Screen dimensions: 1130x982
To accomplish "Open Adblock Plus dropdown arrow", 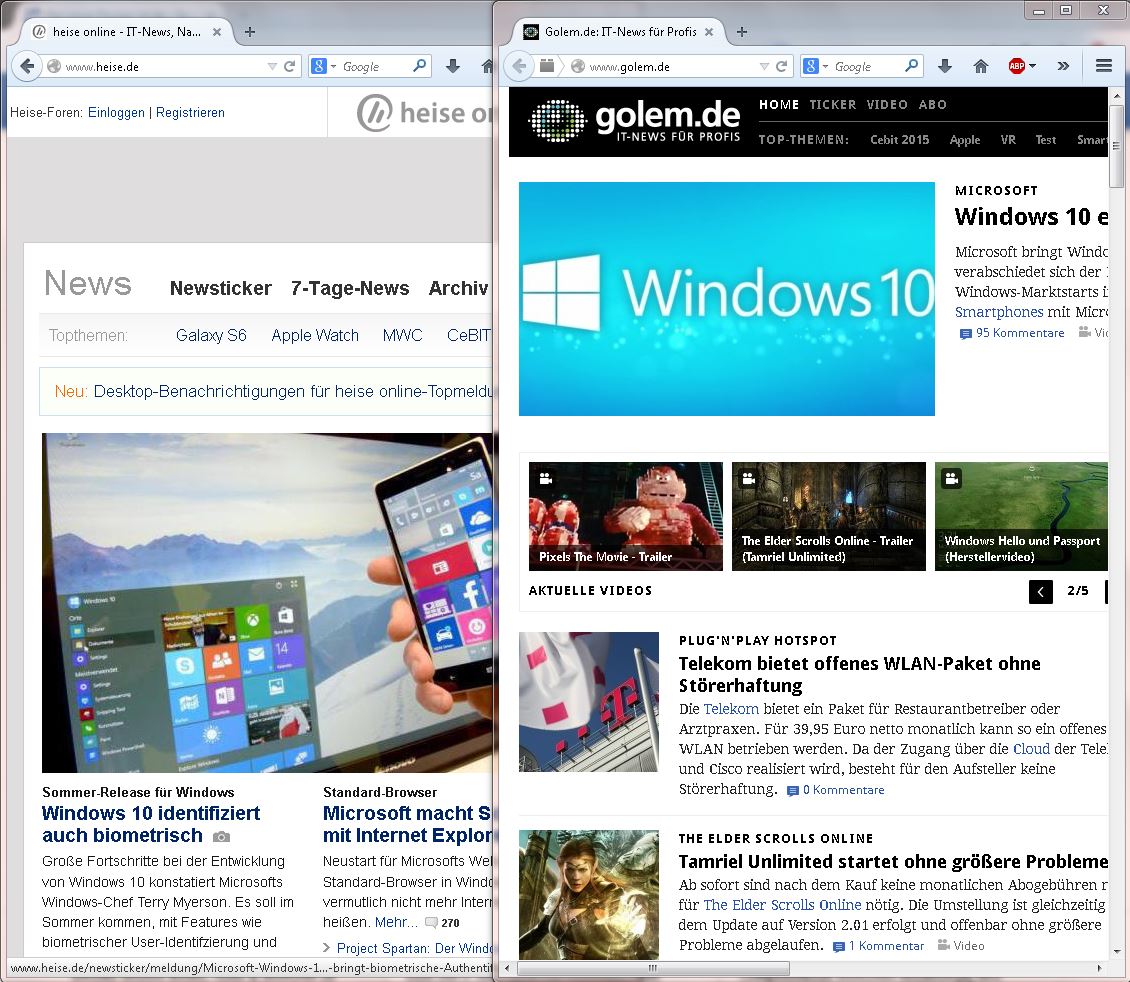I will [x=1033, y=66].
